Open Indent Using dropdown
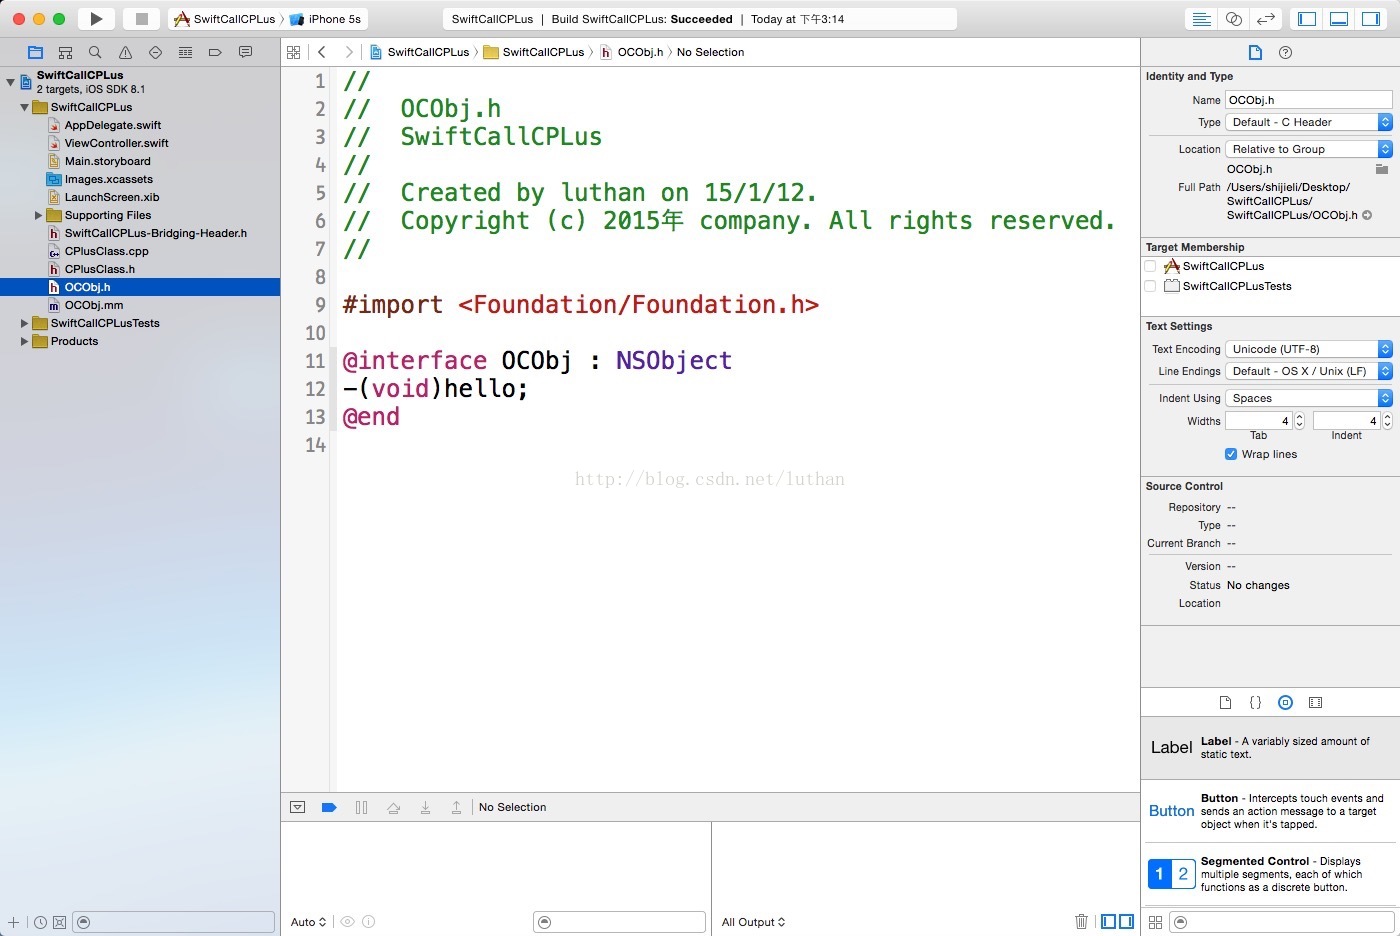The height and width of the screenshot is (936, 1400). [x=1308, y=398]
